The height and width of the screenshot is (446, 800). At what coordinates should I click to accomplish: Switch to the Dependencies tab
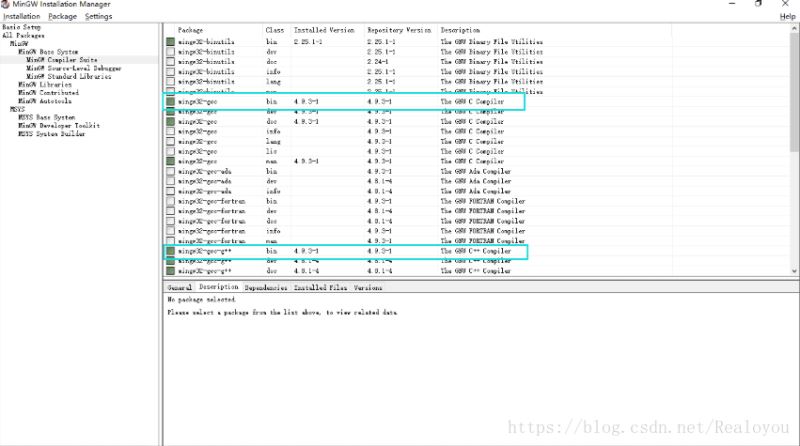[x=266, y=288]
